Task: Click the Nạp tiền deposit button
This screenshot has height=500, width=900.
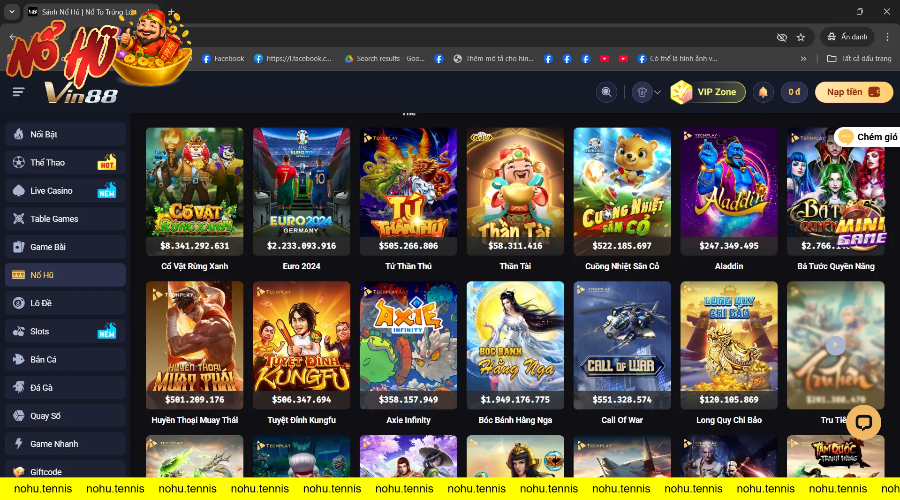Action: (852, 92)
